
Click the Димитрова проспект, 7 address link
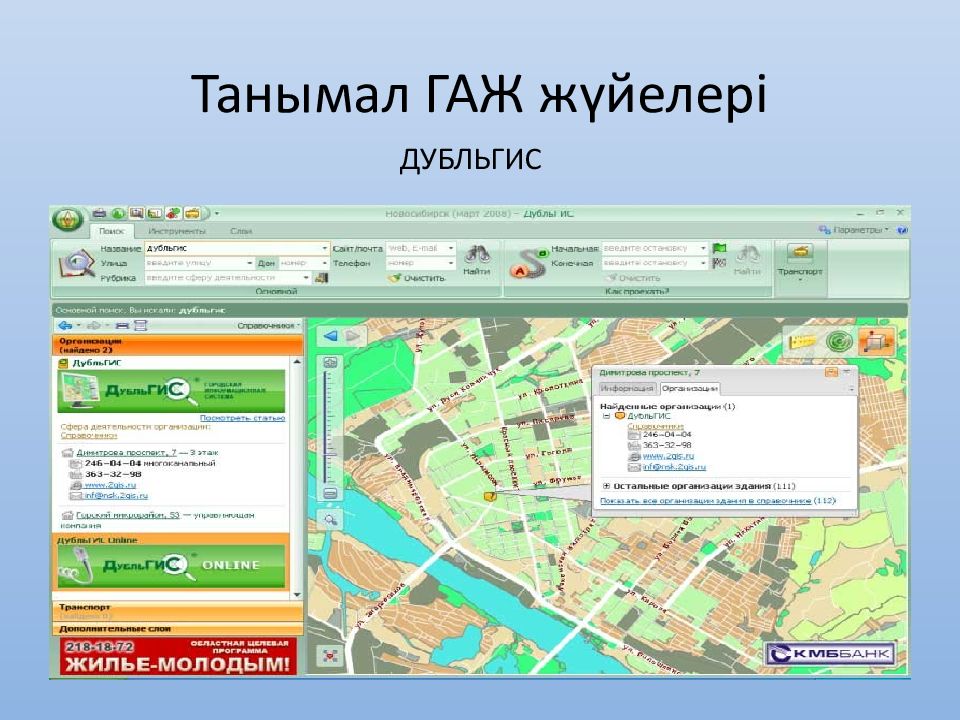pyautogui.click(x=126, y=452)
